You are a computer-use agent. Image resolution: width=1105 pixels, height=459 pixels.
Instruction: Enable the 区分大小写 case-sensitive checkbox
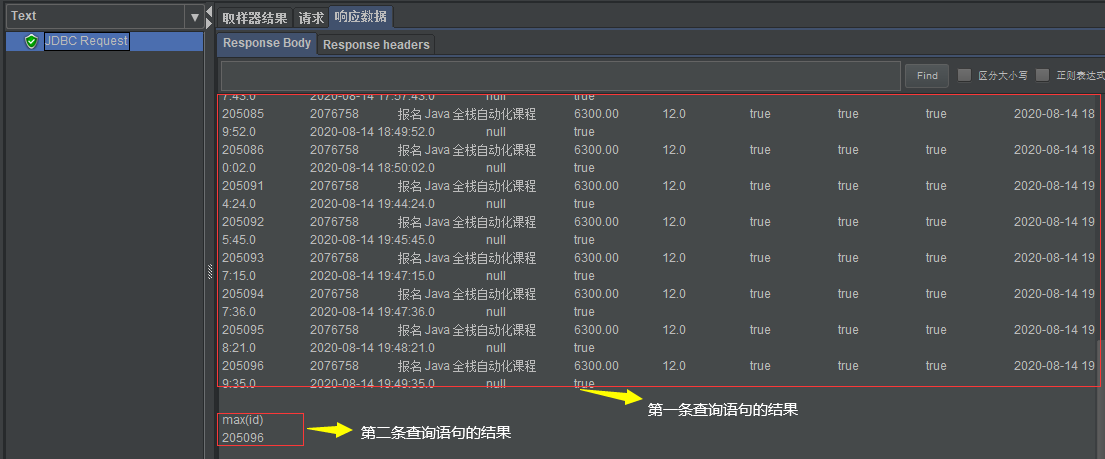tap(964, 75)
